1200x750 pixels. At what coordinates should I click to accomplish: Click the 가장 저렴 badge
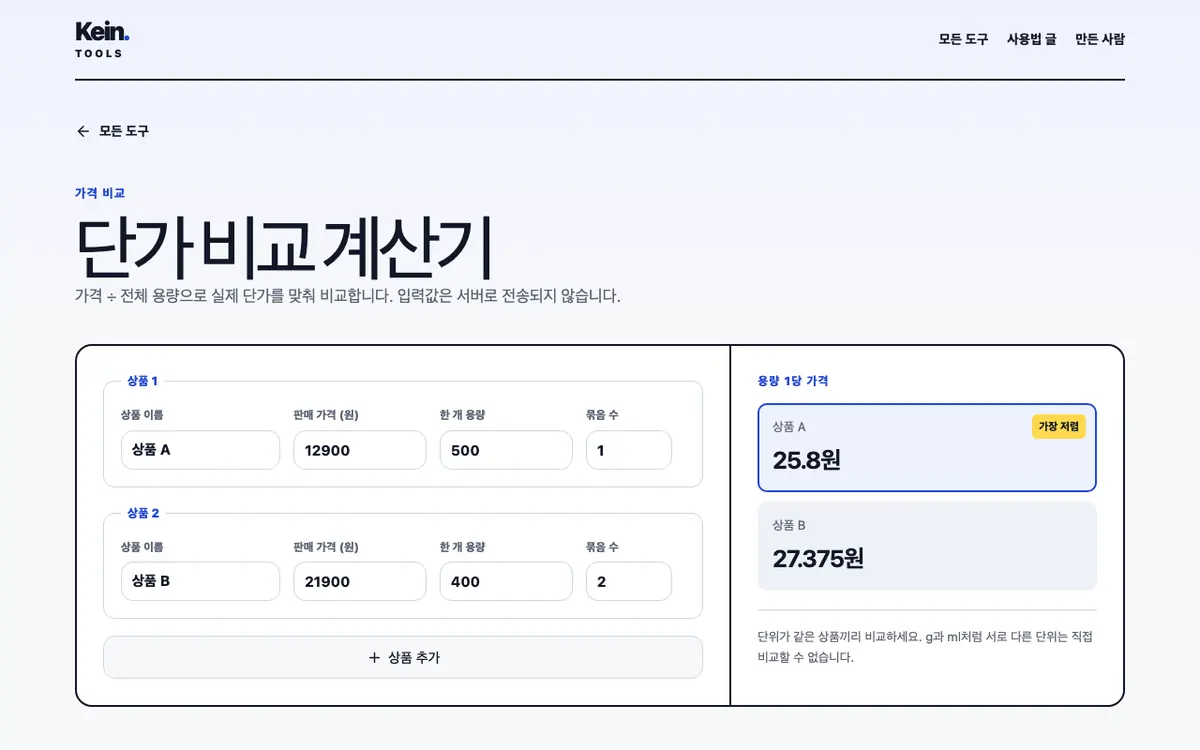[x=1059, y=427]
